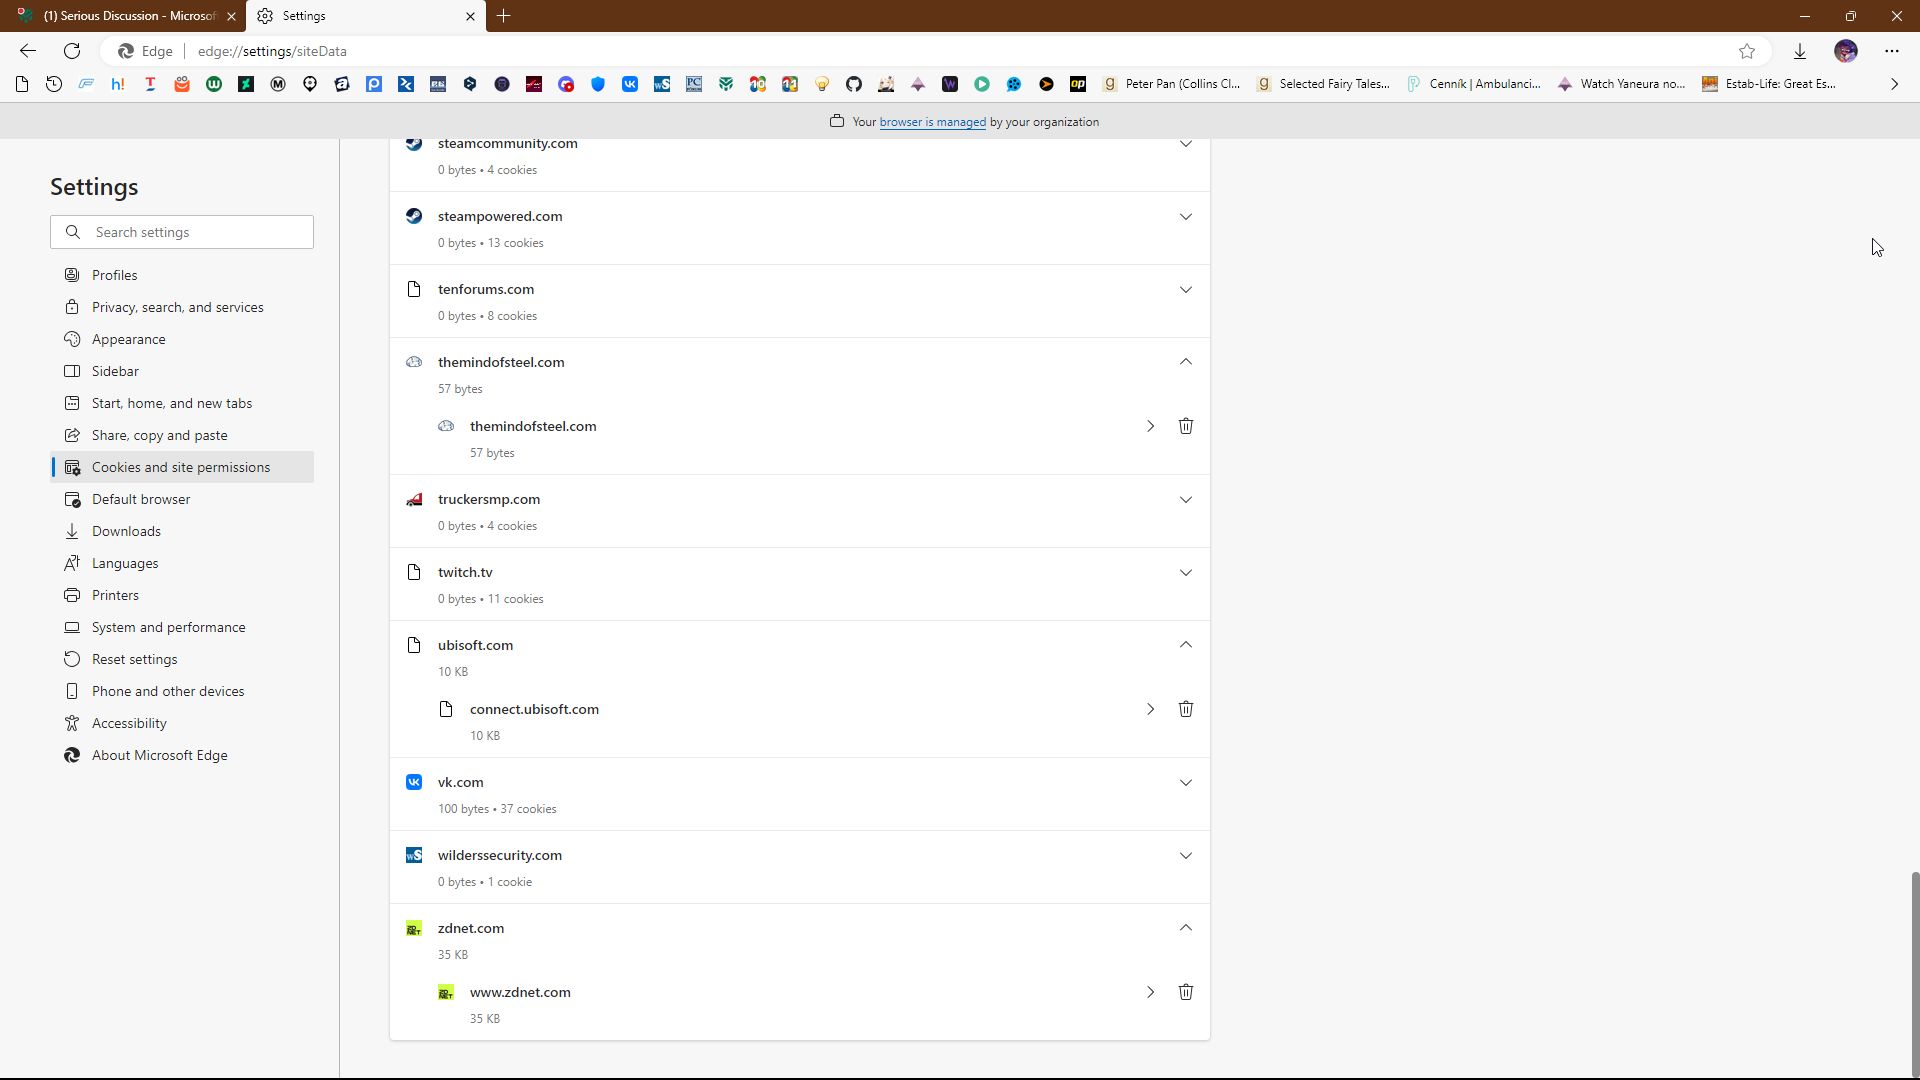This screenshot has width=1920, height=1080.
Task: Collapse the ubisoft.com entry
Action: pos(1185,645)
